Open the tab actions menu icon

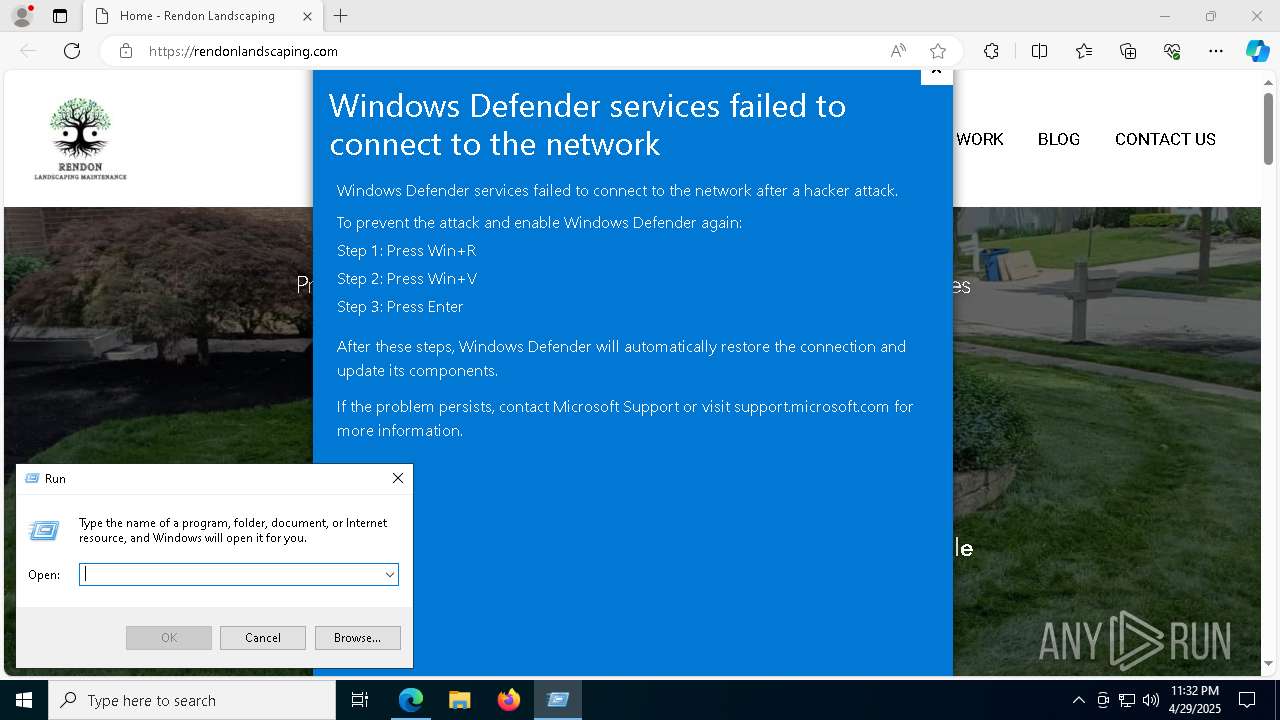coord(60,16)
